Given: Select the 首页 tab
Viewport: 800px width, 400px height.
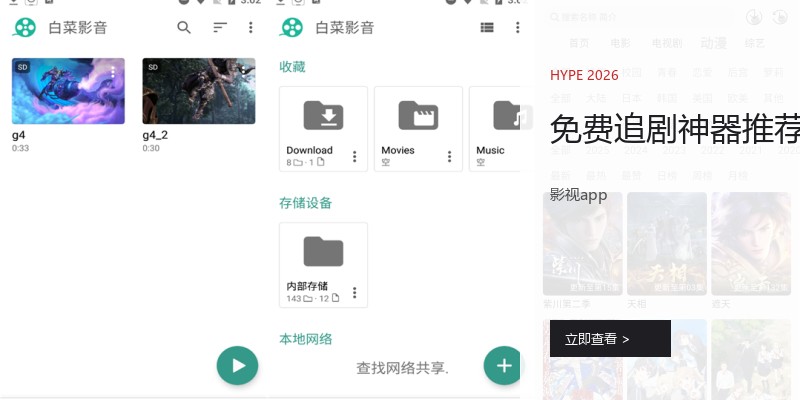Looking at the screenshot, I should (579, 43).
